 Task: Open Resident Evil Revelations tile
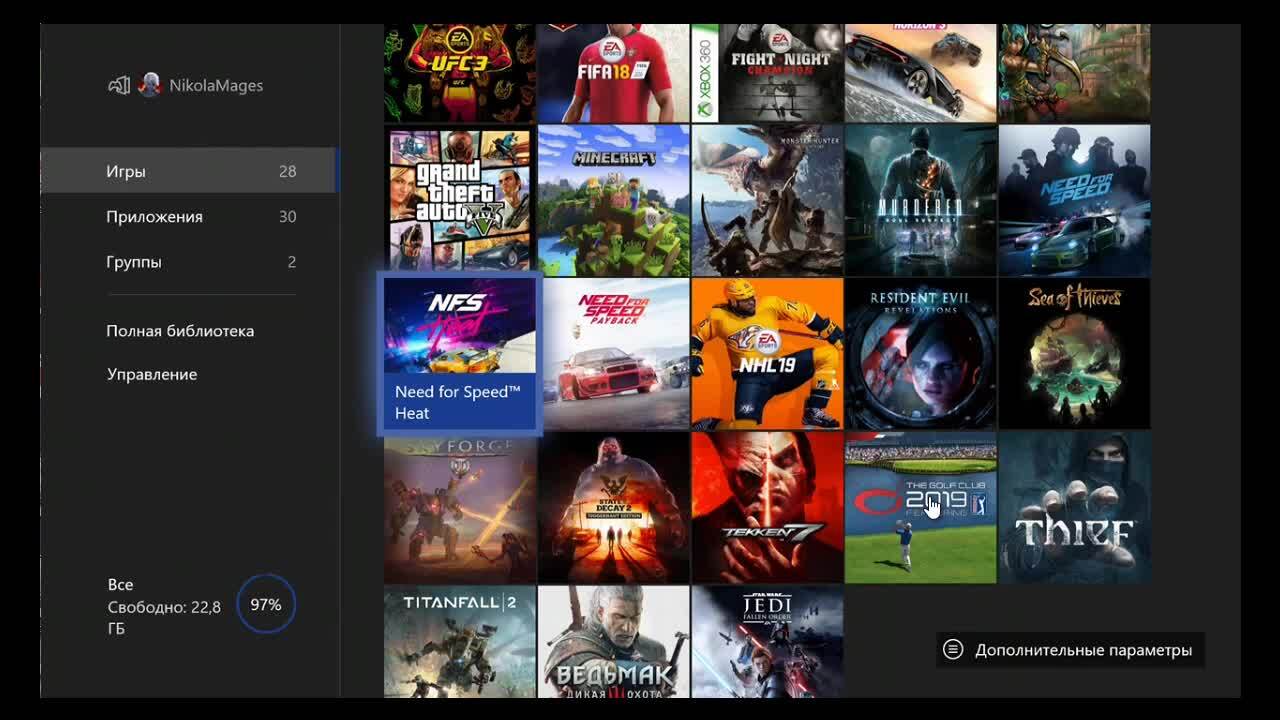pyautogui.click(x=920, y=354)
